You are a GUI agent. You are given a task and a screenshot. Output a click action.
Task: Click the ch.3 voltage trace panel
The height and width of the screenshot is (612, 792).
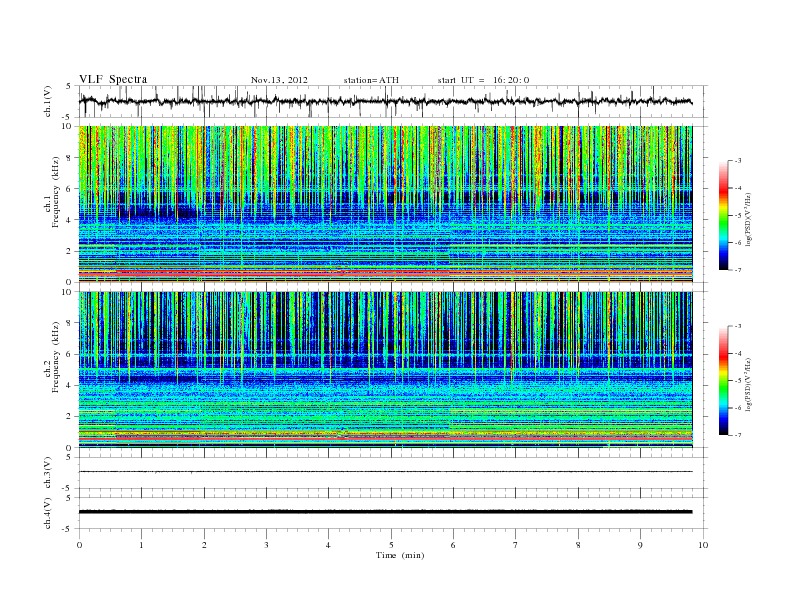click(393, 473)
